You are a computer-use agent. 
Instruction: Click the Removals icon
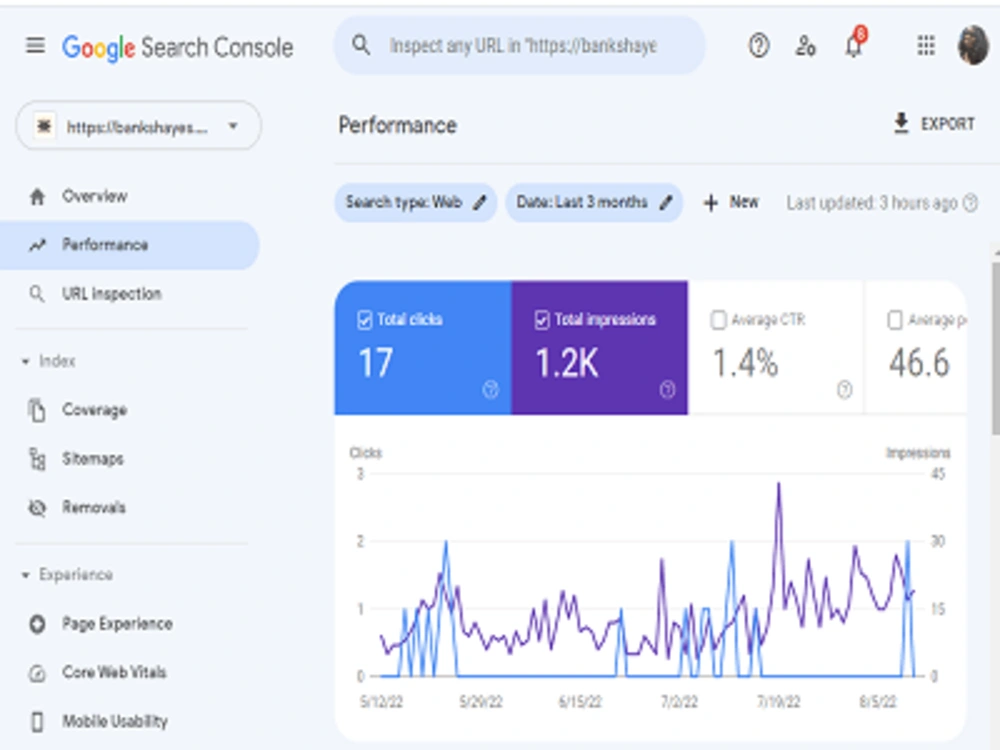[x=37, y=508]
